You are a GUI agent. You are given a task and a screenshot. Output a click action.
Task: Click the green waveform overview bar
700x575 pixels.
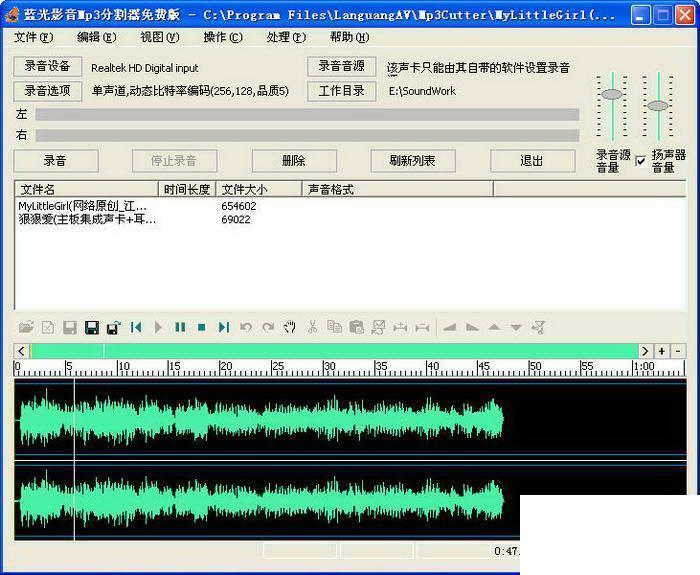coord(333,351)
